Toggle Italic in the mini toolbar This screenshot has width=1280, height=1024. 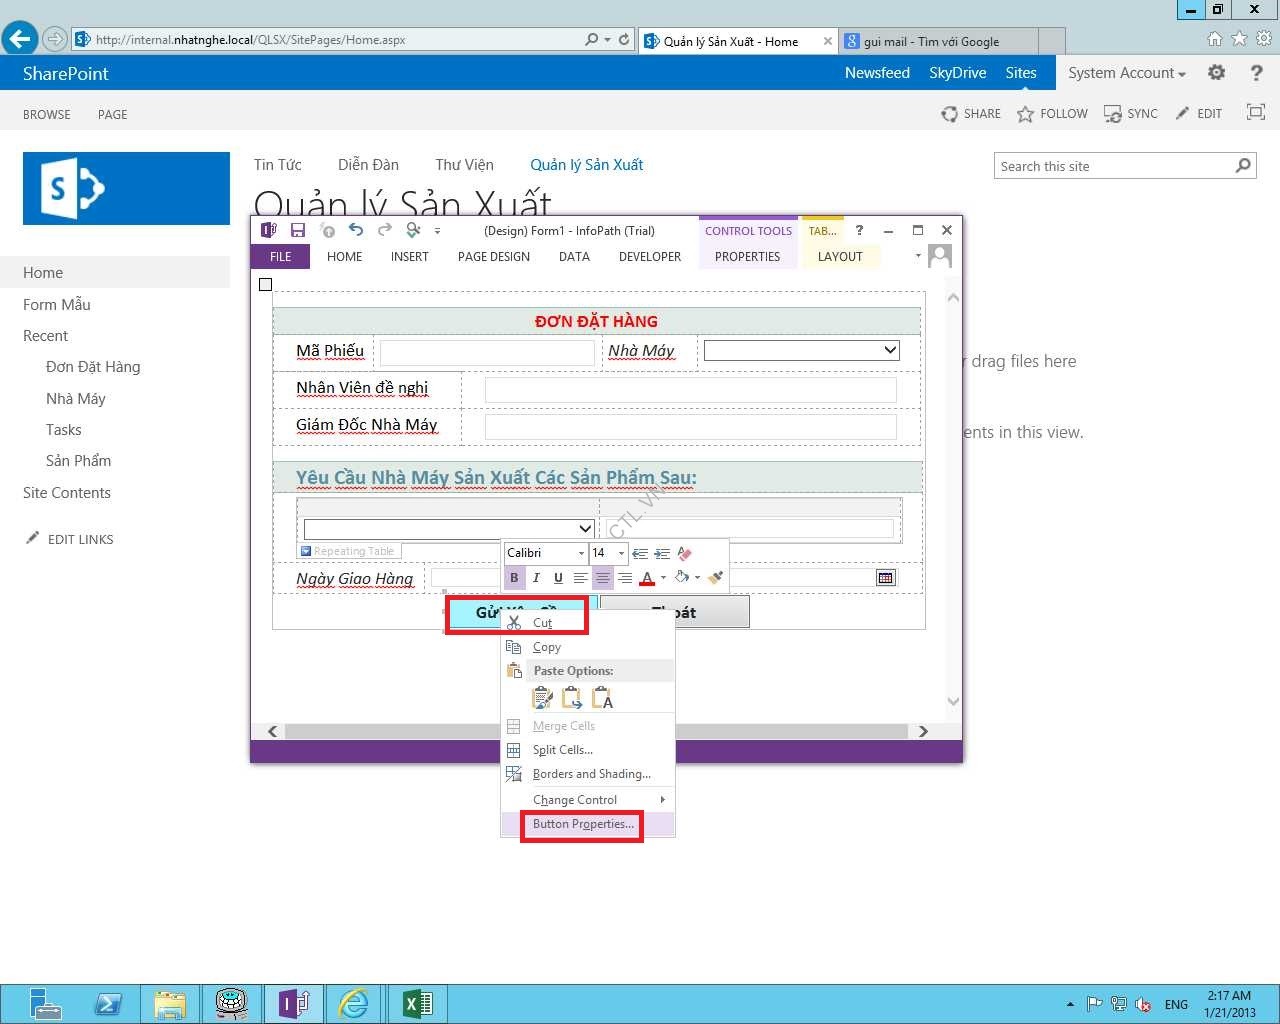click(536, 577)
